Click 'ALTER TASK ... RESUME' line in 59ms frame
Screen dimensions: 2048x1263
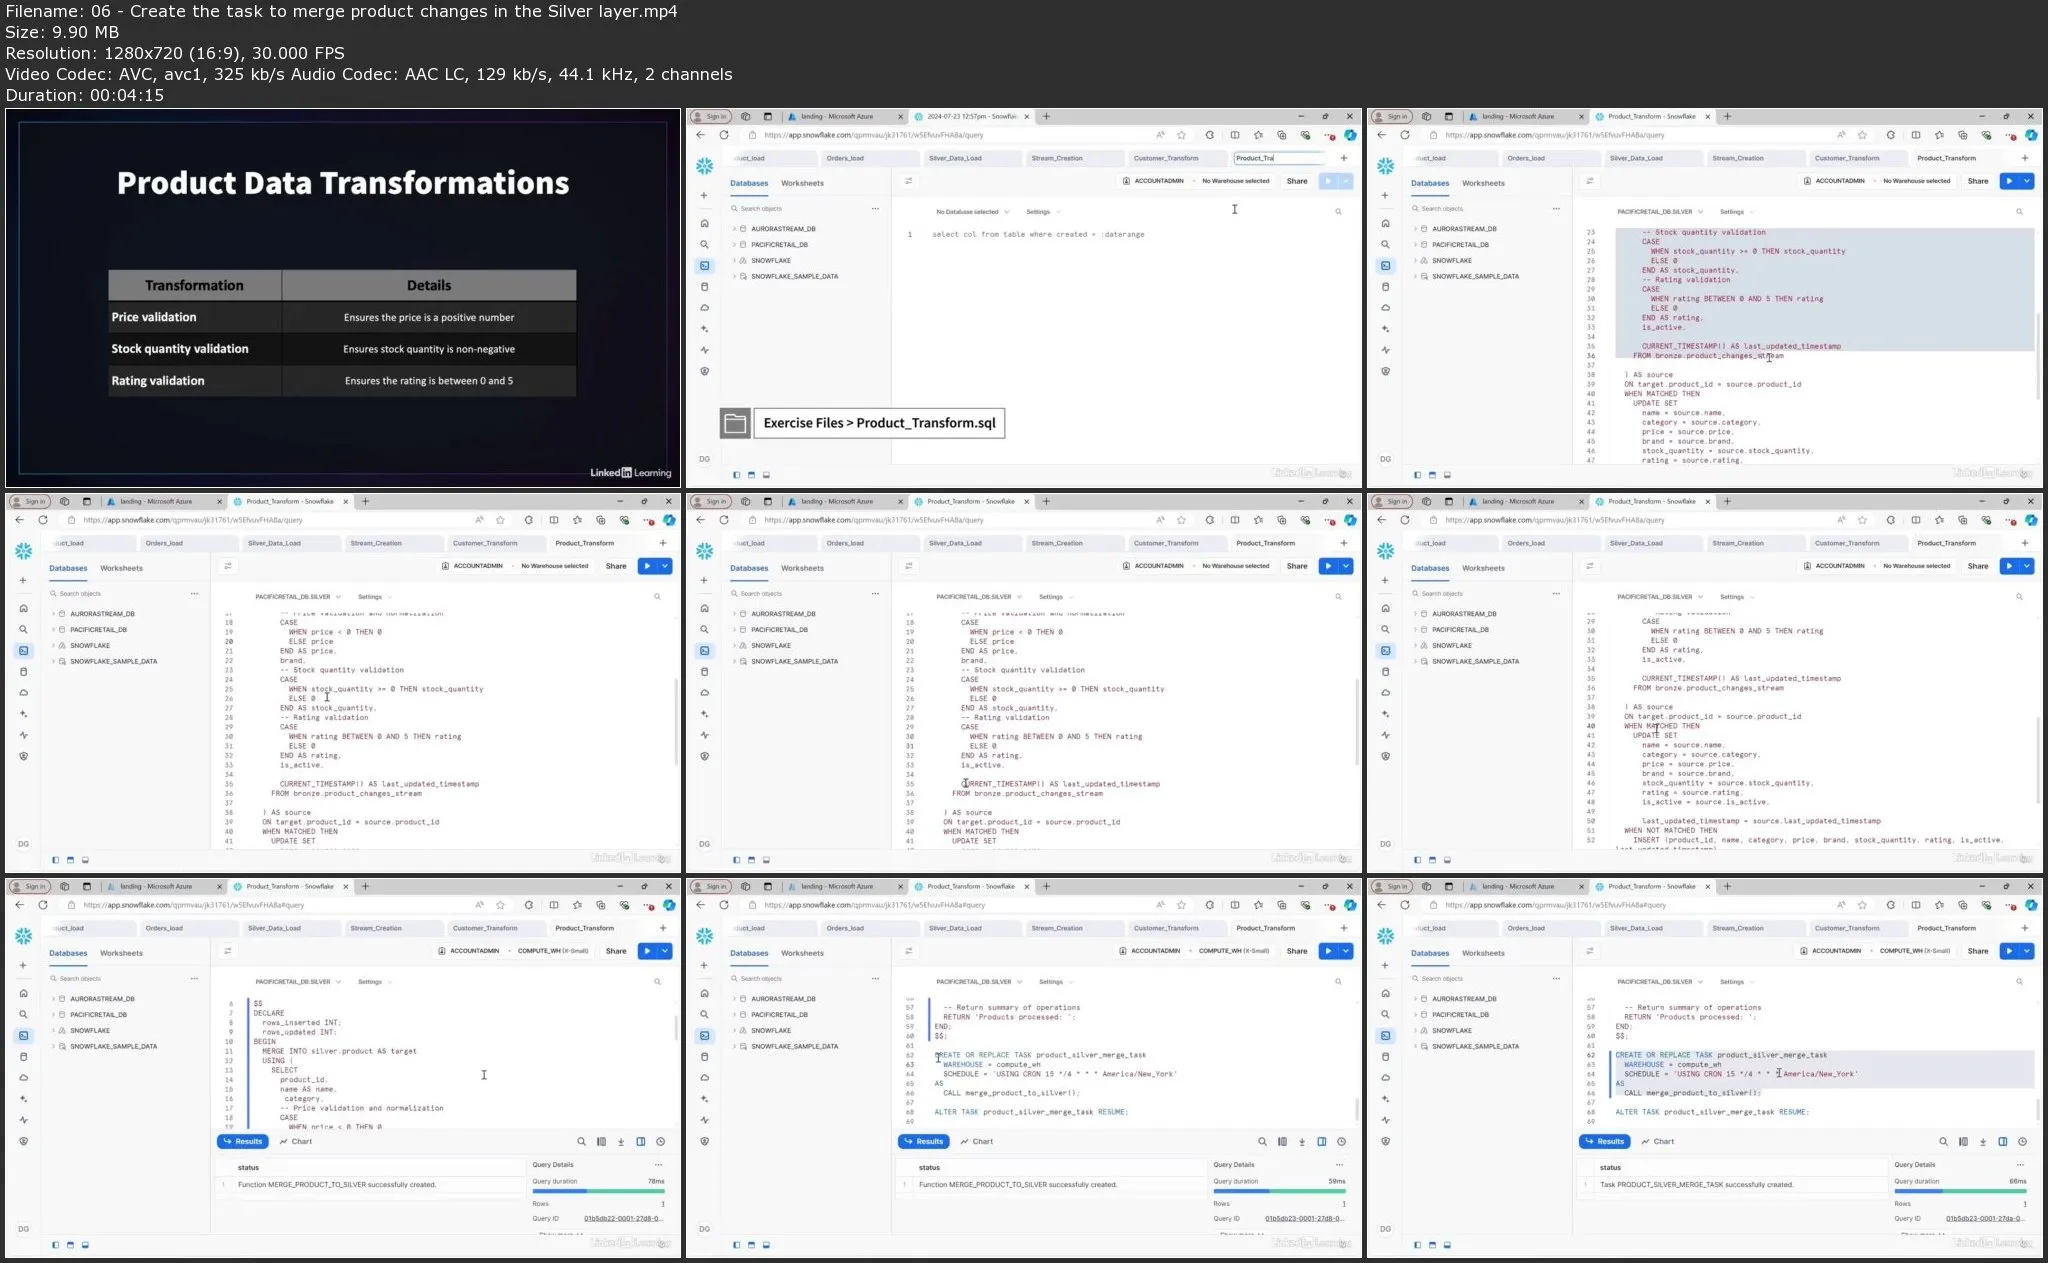pyautogui.click(x=1031, y=1112)
